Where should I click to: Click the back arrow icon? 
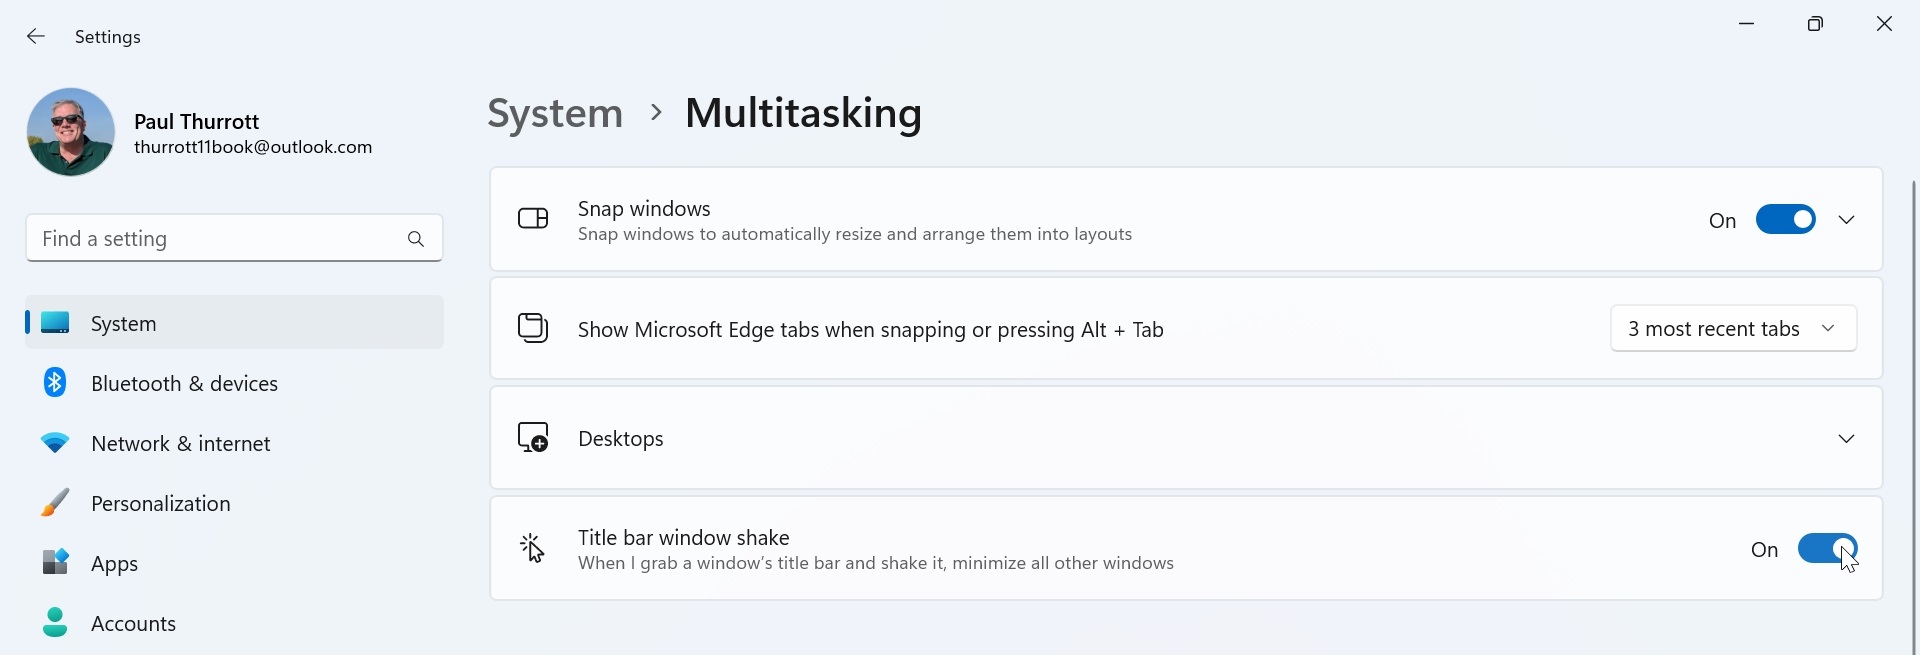coord(36,37)
